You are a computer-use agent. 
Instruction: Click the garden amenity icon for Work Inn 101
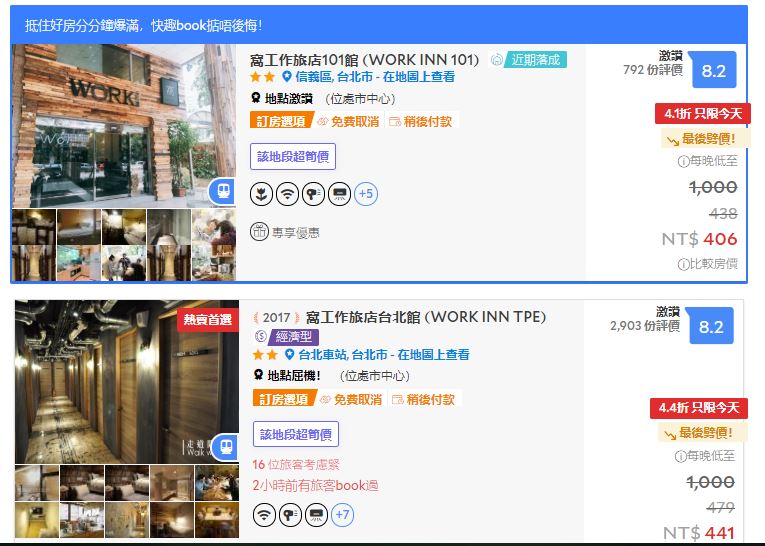[262, 194]
